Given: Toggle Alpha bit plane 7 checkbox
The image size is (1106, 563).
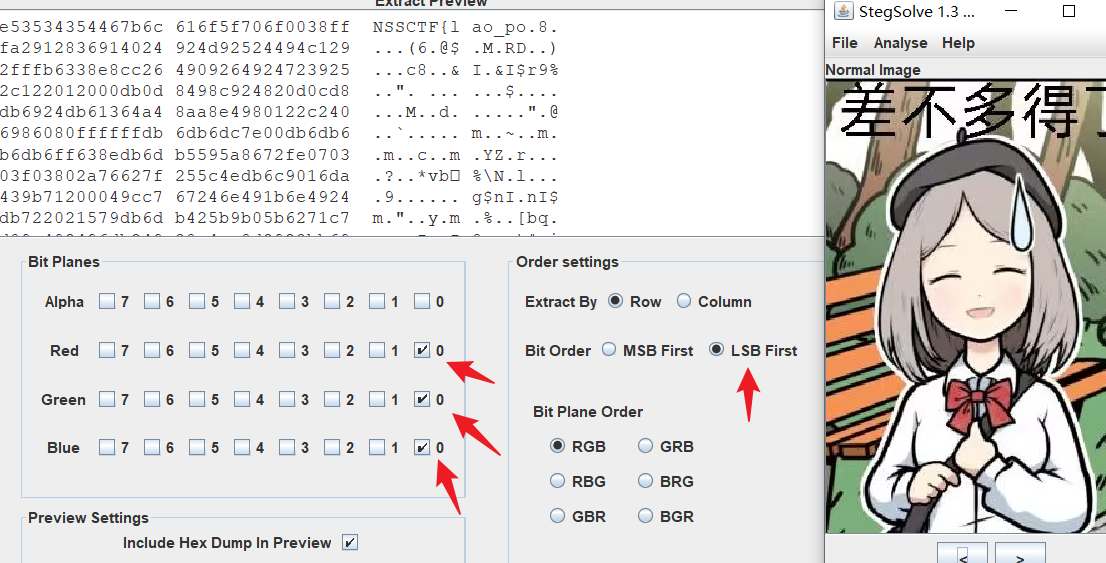Looking at the screenshot, I should coord(107,302).
